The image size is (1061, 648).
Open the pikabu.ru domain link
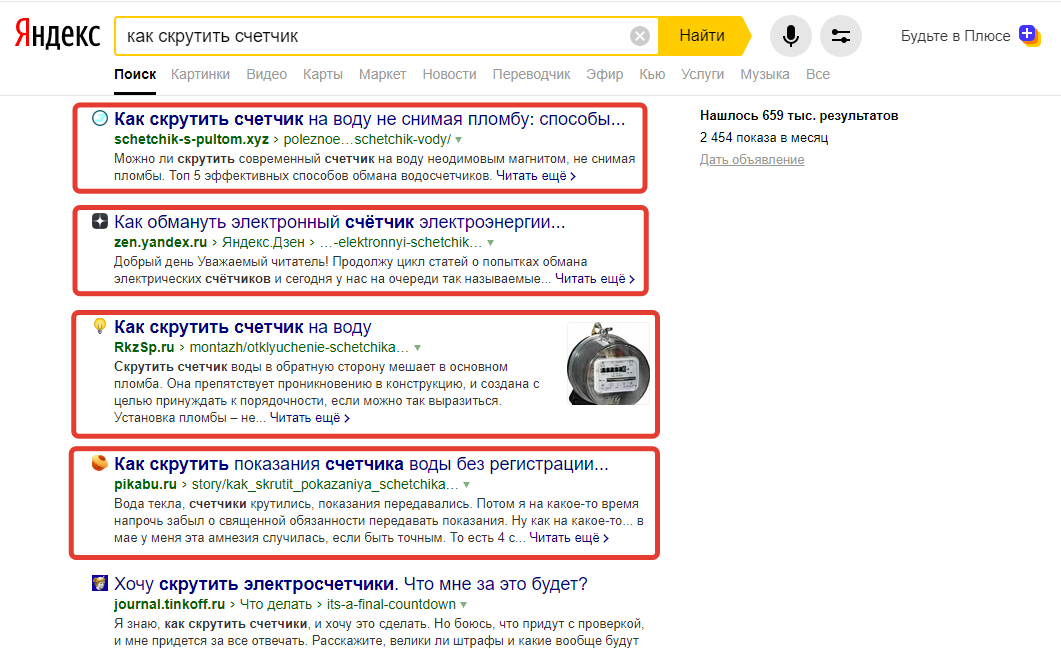pos(145,484)
